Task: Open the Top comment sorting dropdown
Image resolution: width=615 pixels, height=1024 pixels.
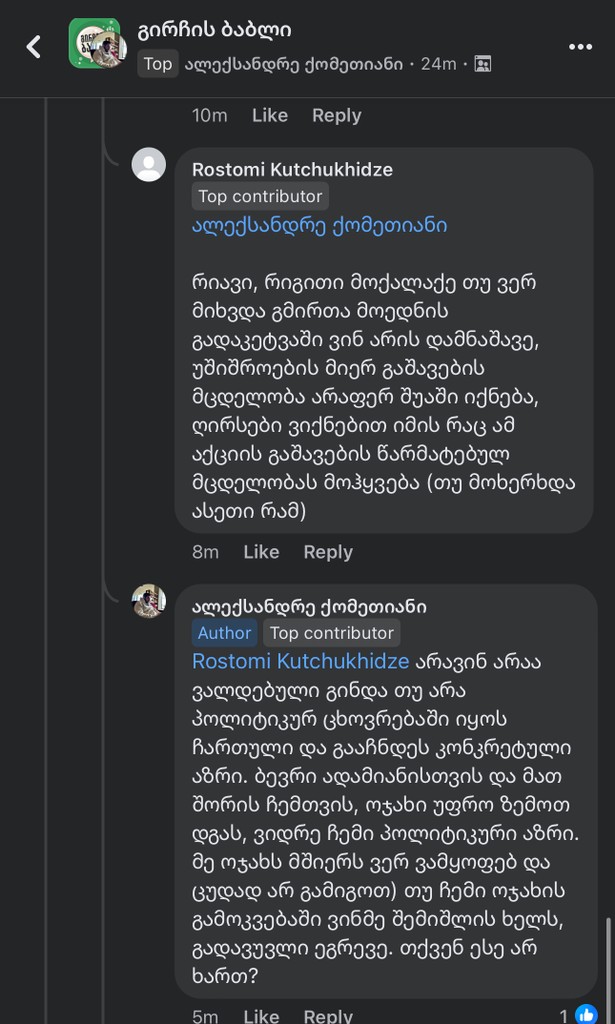Action: [158, 64]
